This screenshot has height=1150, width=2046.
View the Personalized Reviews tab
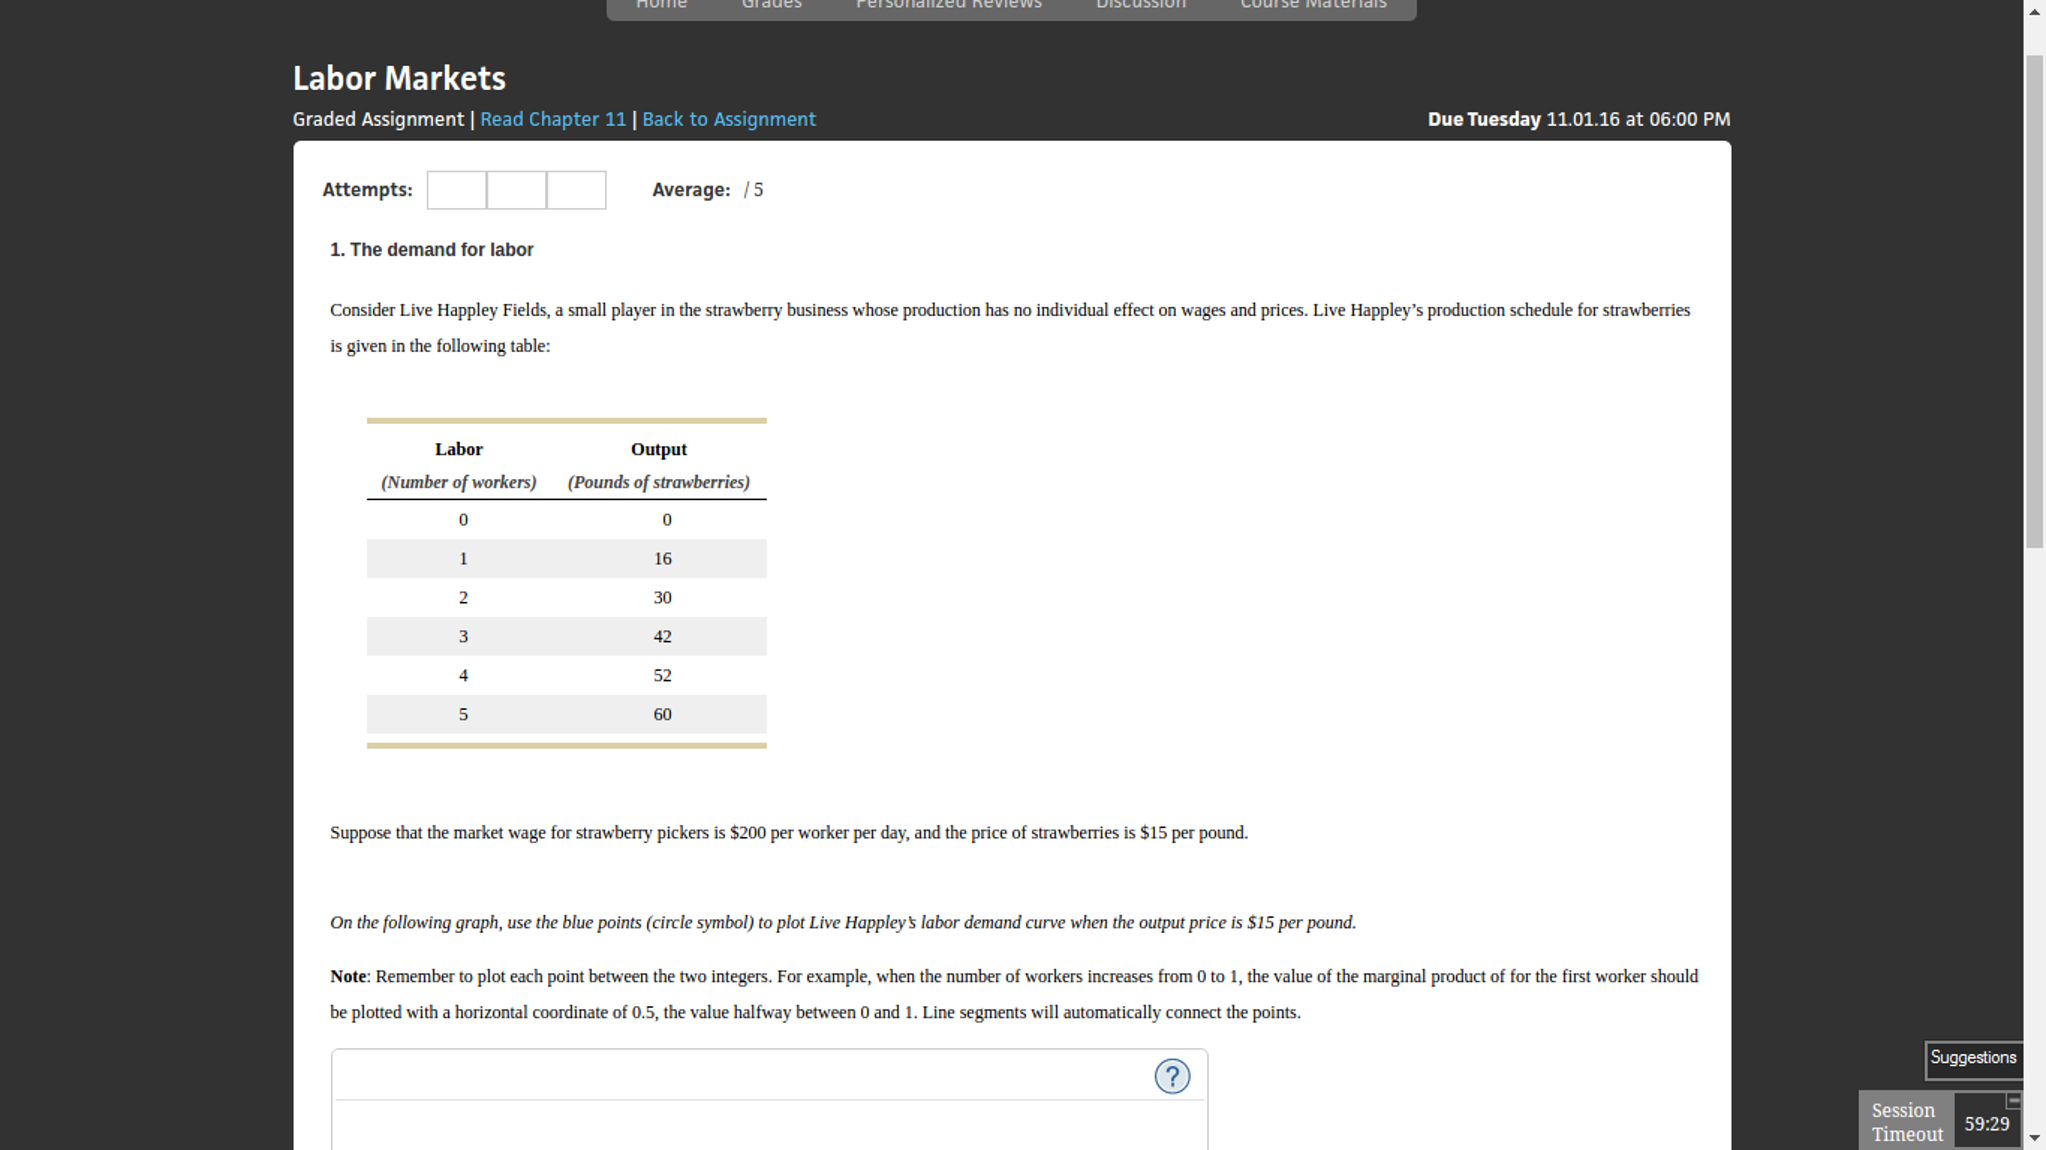[947, 5]
